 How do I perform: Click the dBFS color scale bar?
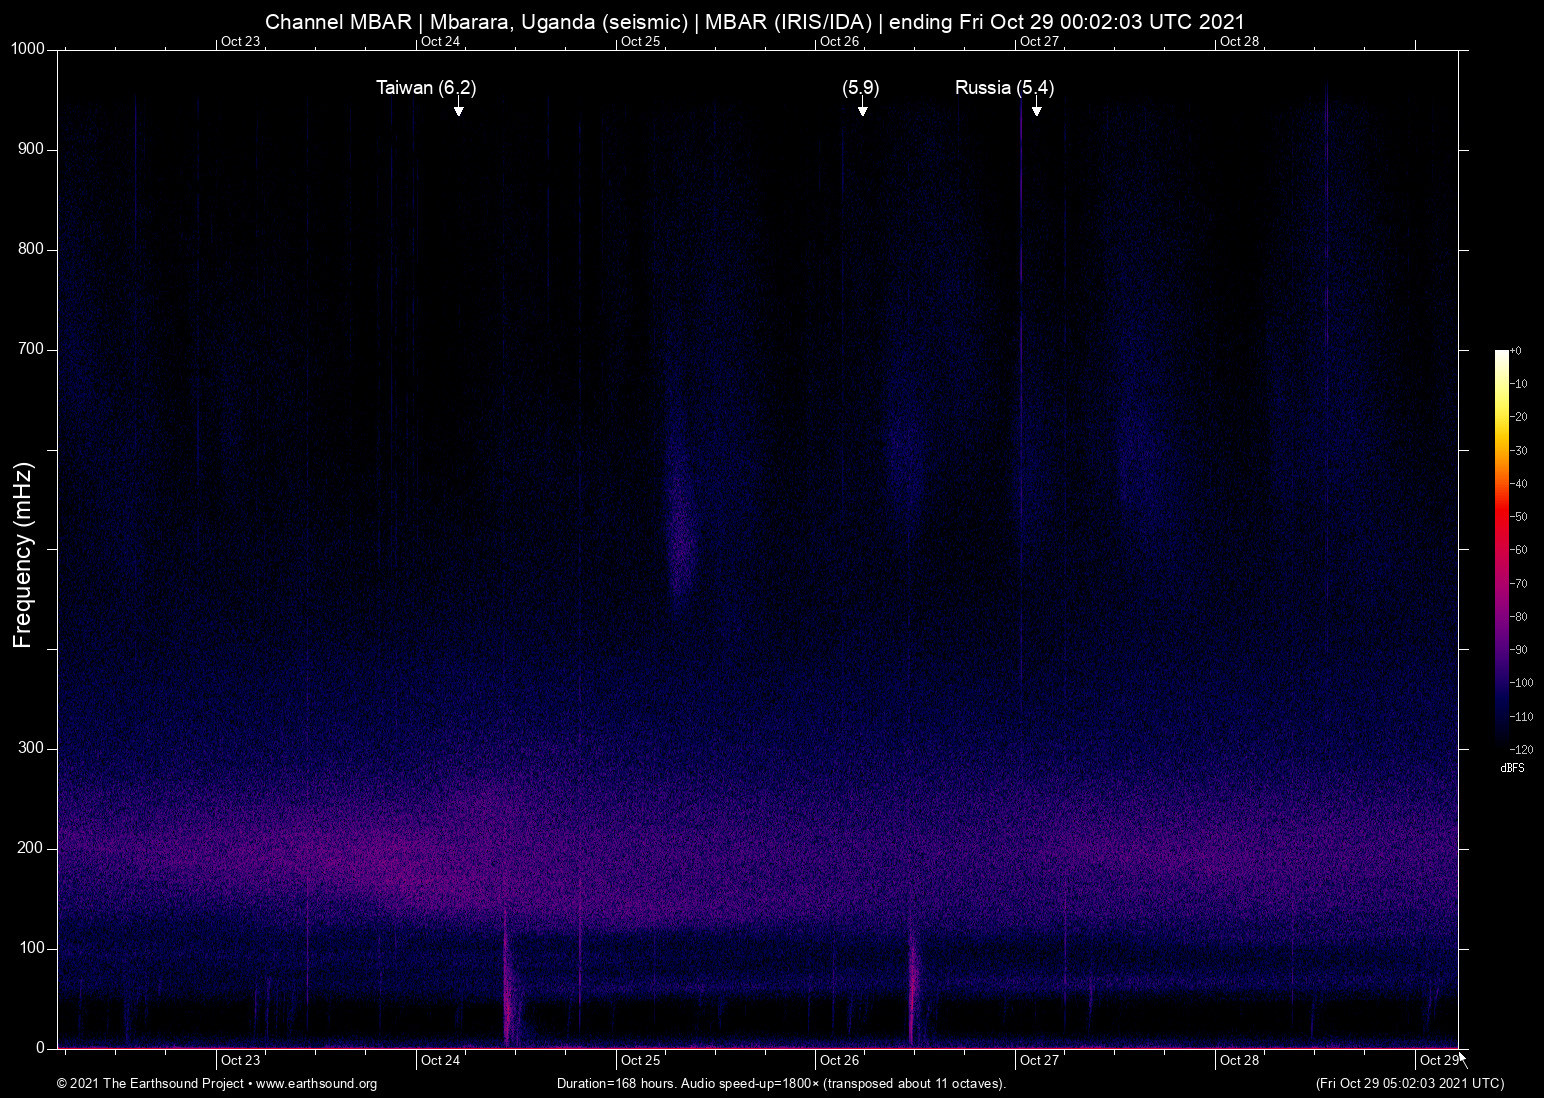(x=1501, y=548)
